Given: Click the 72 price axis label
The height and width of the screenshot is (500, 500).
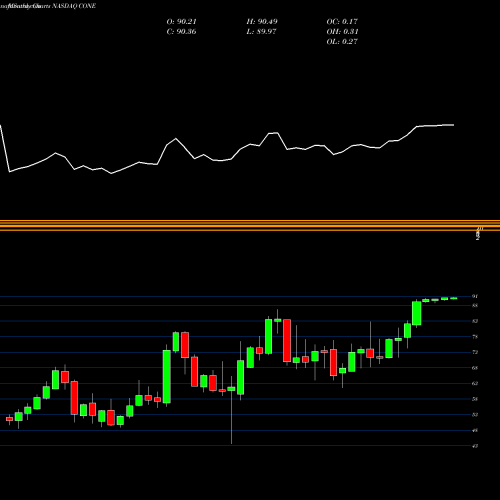Looking at the screenshot, I should click(x=475, y=352).
